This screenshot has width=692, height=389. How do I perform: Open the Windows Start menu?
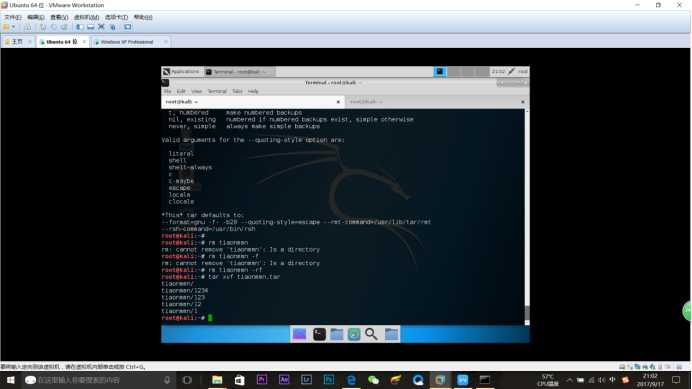coord(11,380)
